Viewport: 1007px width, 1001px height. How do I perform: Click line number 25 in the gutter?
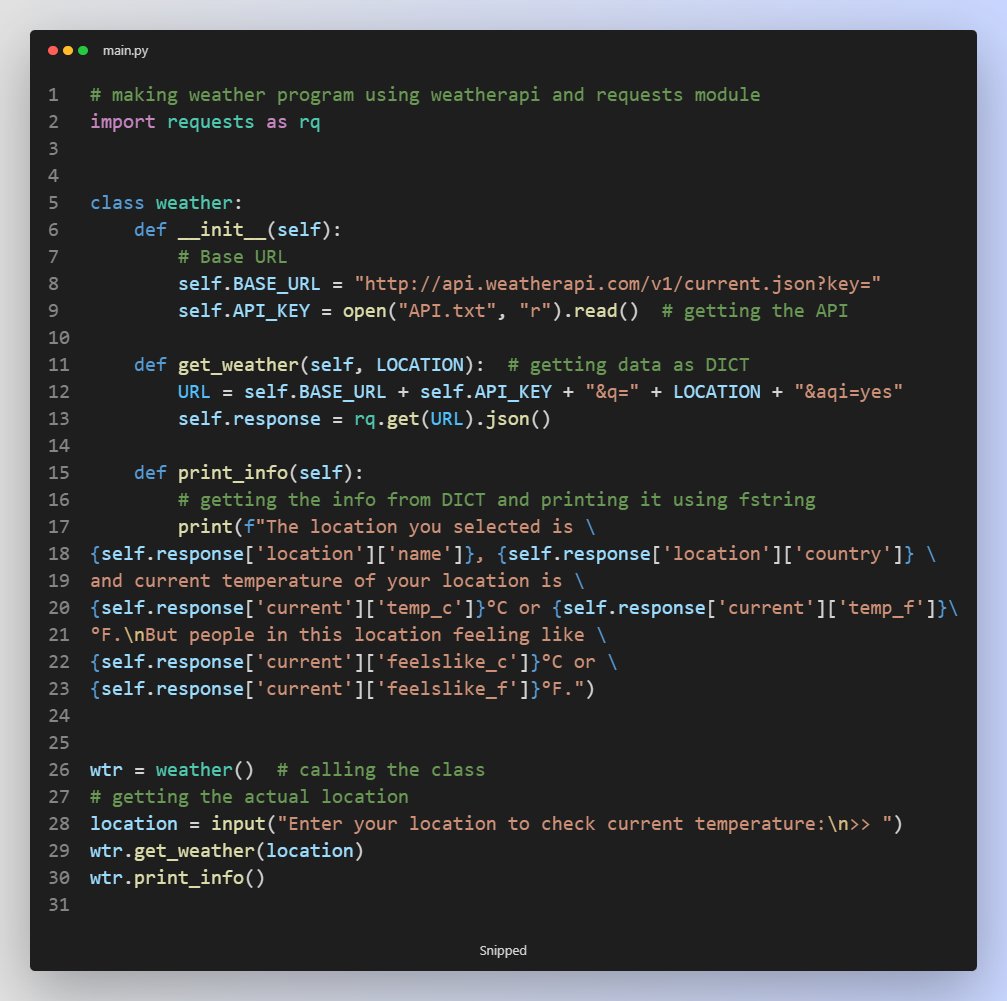tap(58, 742)
